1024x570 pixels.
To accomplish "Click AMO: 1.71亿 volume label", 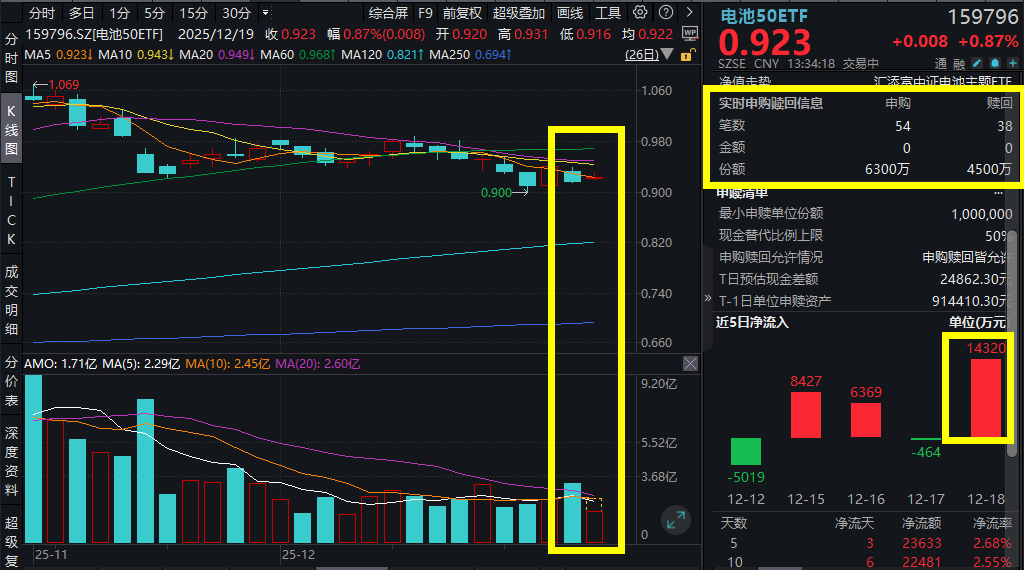I will pos(60,364).
